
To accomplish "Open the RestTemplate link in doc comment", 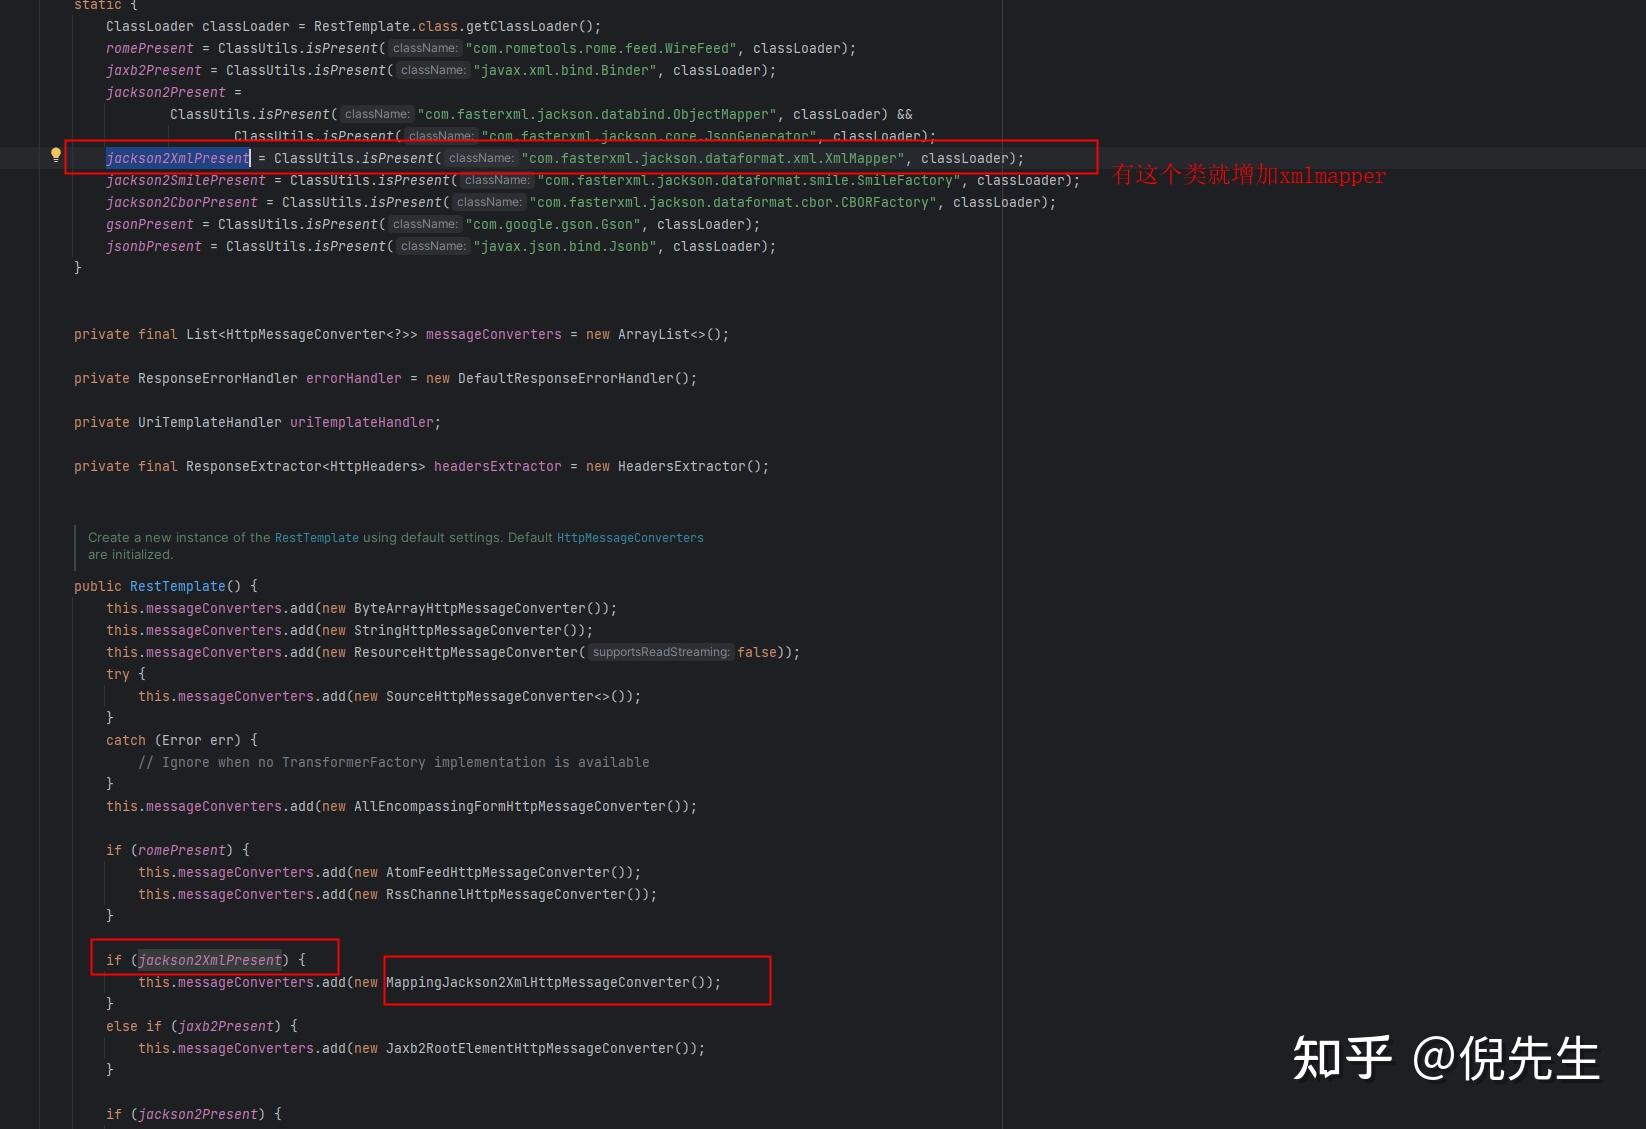I will point(316,538).
